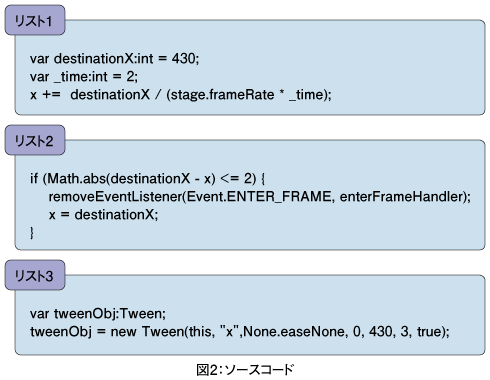Click the リスト2 label tab

point(35,140)
